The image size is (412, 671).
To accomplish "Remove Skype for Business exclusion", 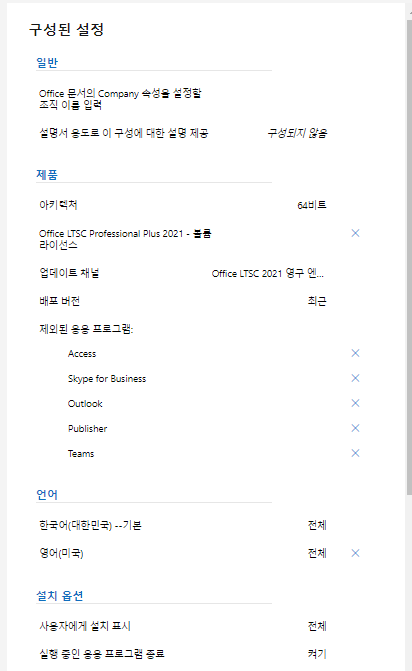I will coord(355,378).
